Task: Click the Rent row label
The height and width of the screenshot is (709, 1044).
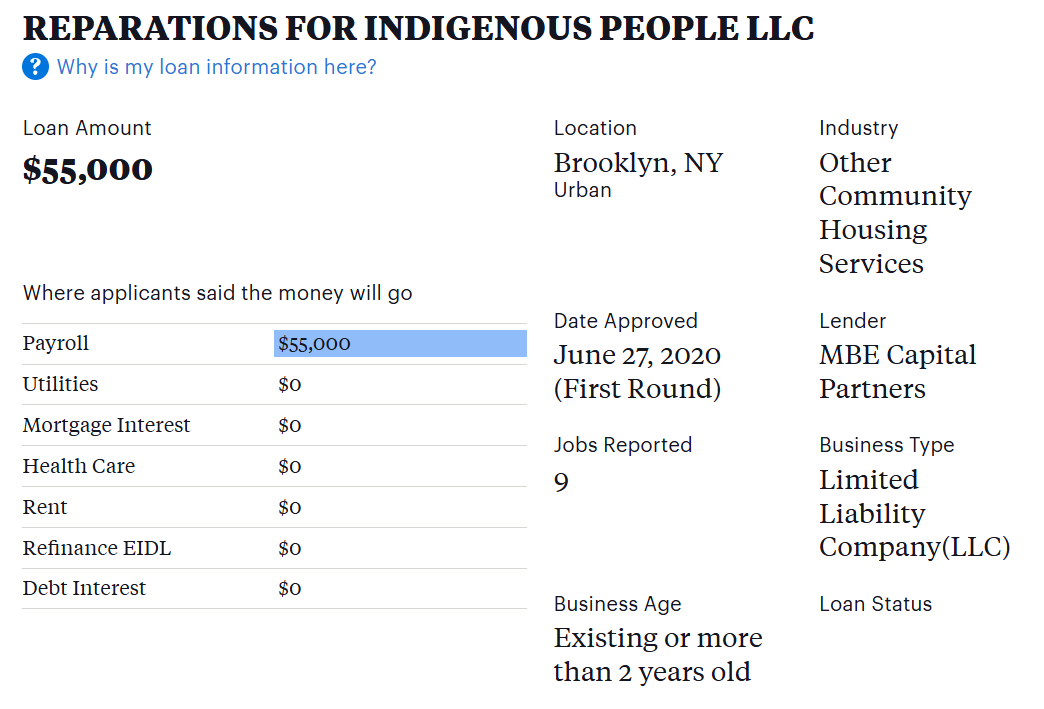Action: tap(45, 508)
